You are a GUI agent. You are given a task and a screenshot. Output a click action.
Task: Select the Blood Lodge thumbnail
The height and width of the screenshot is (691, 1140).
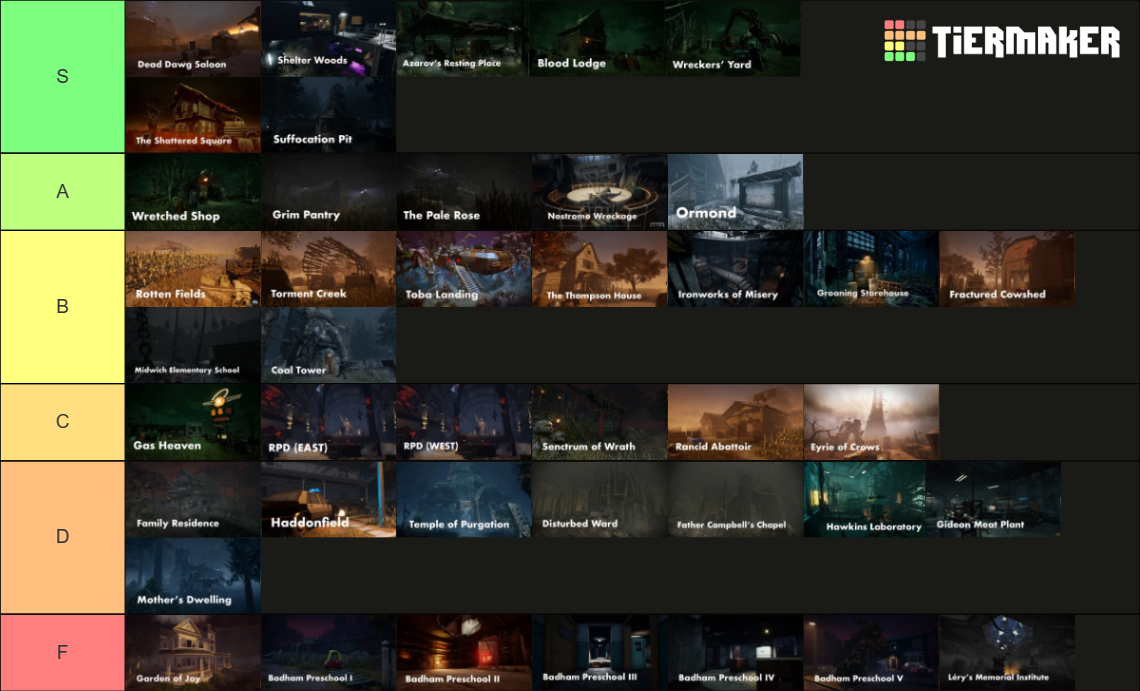(598, 38)
